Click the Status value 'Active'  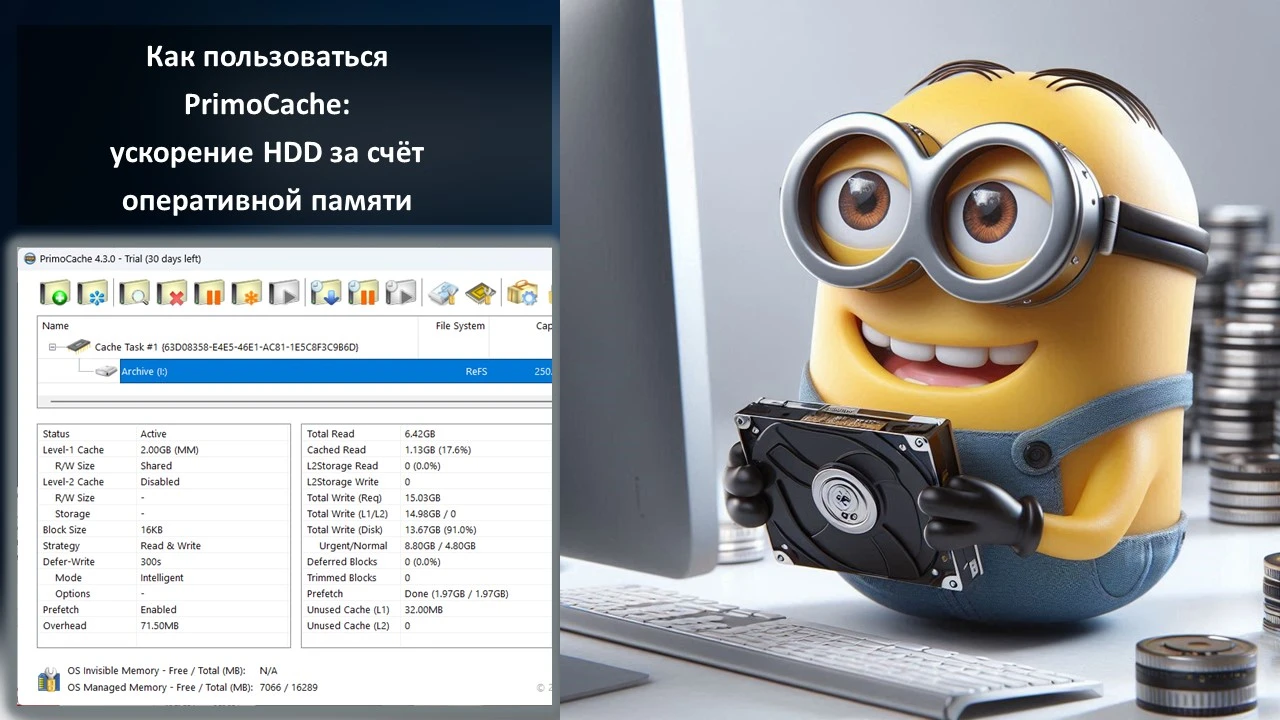pyautogui.click(x=153, y=434)
